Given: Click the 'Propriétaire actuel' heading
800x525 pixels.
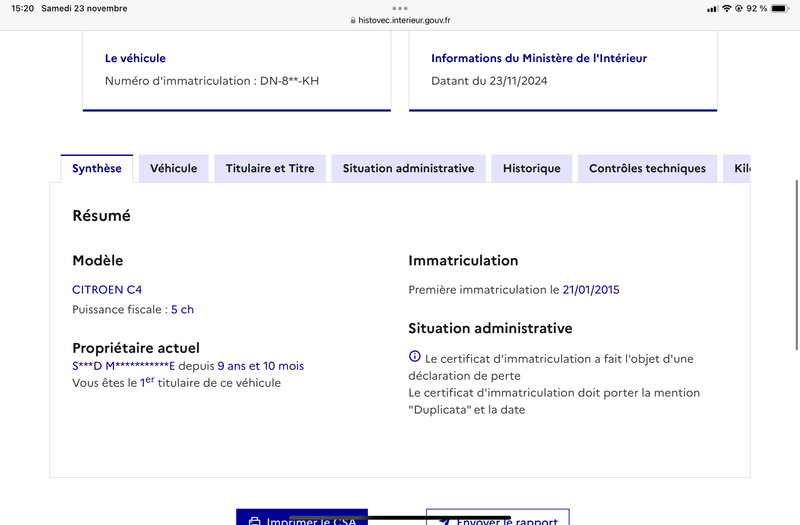Looking at the screenshot, I should (136, 348).
